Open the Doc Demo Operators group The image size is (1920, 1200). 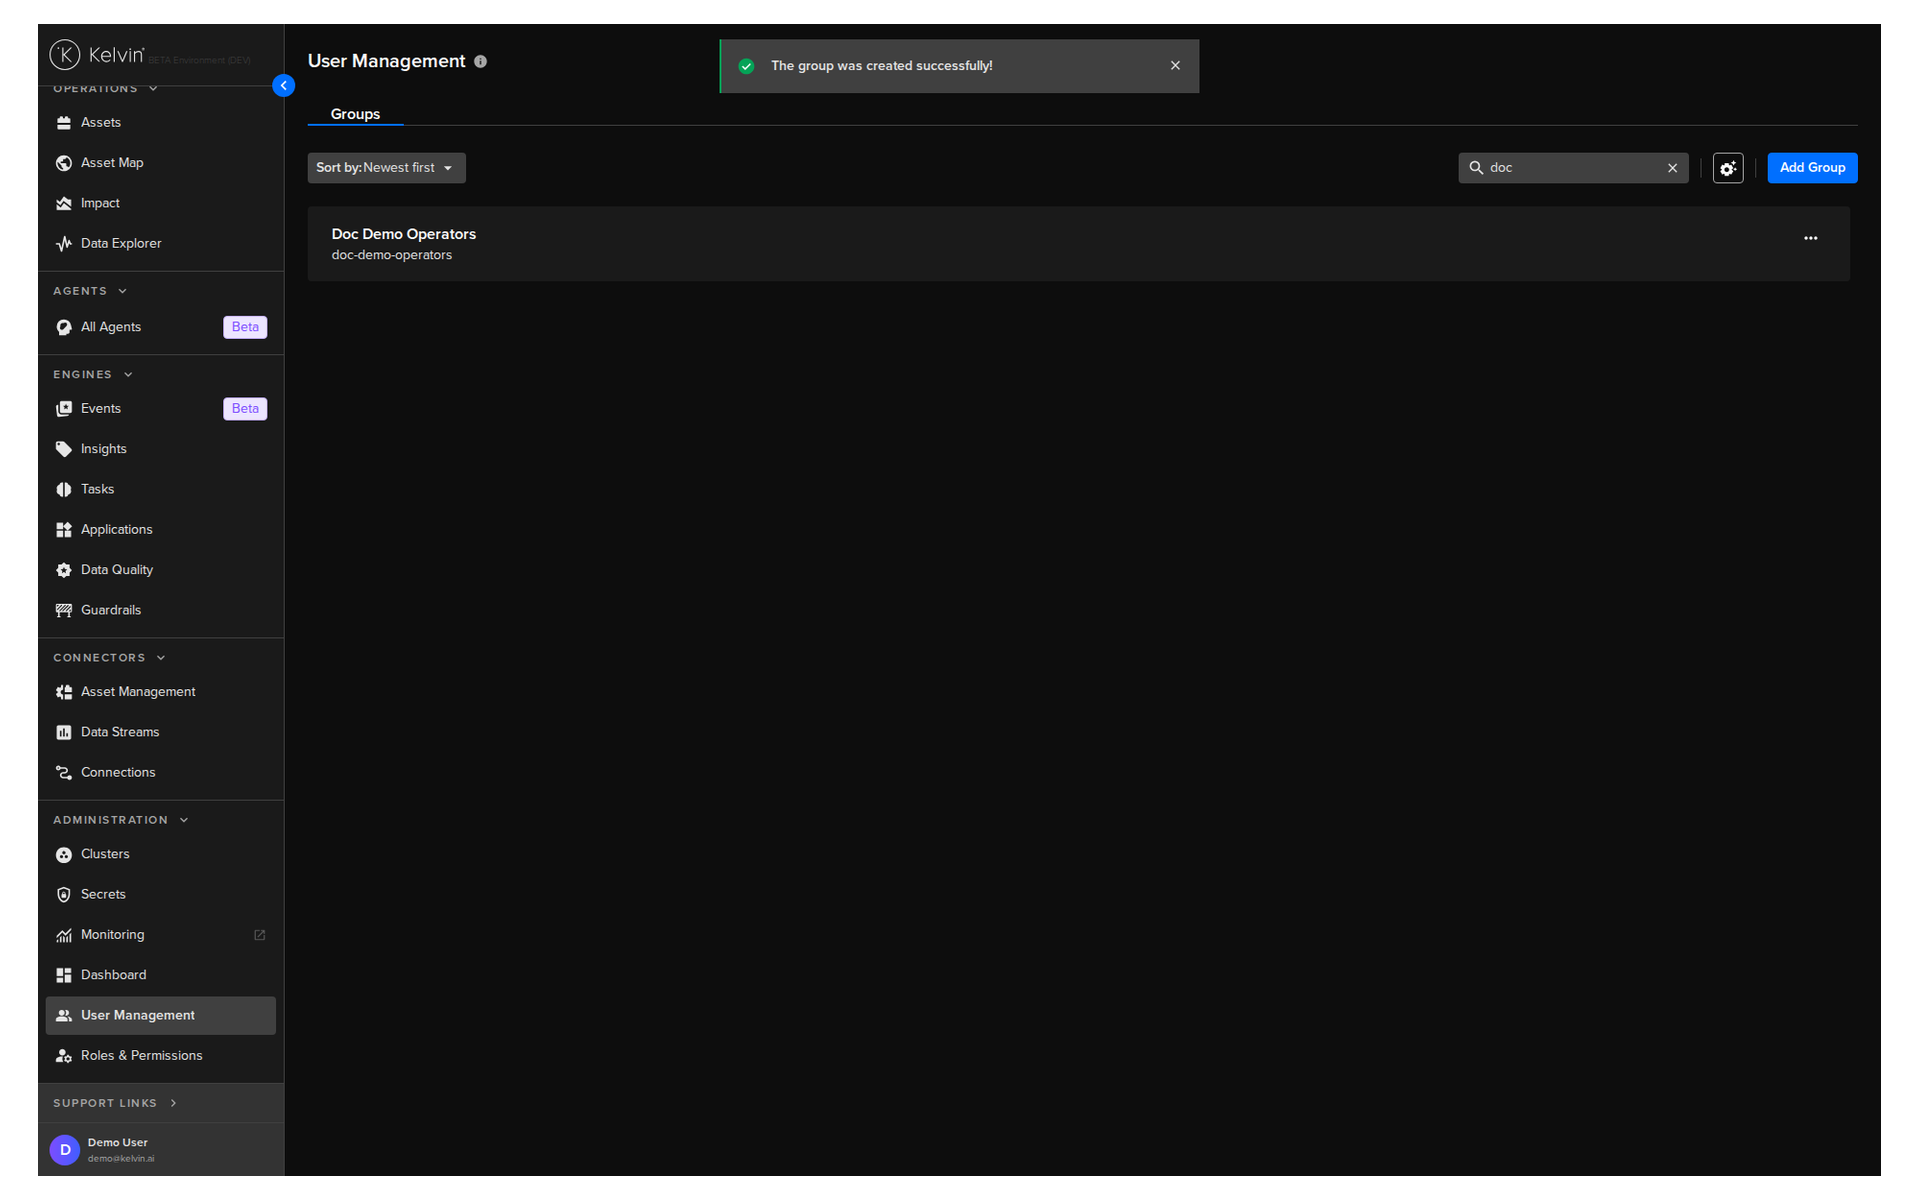coord(1078,244)
